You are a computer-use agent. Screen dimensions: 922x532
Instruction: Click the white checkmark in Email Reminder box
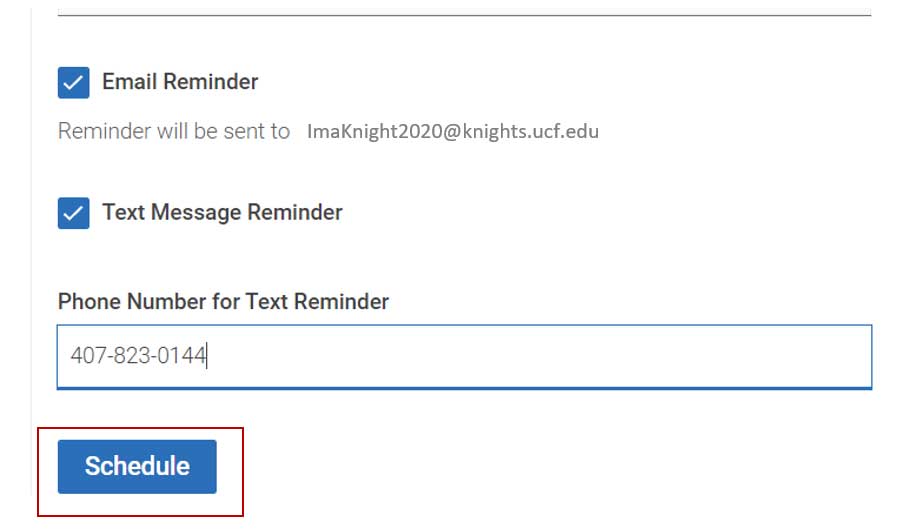pos(74,83)
